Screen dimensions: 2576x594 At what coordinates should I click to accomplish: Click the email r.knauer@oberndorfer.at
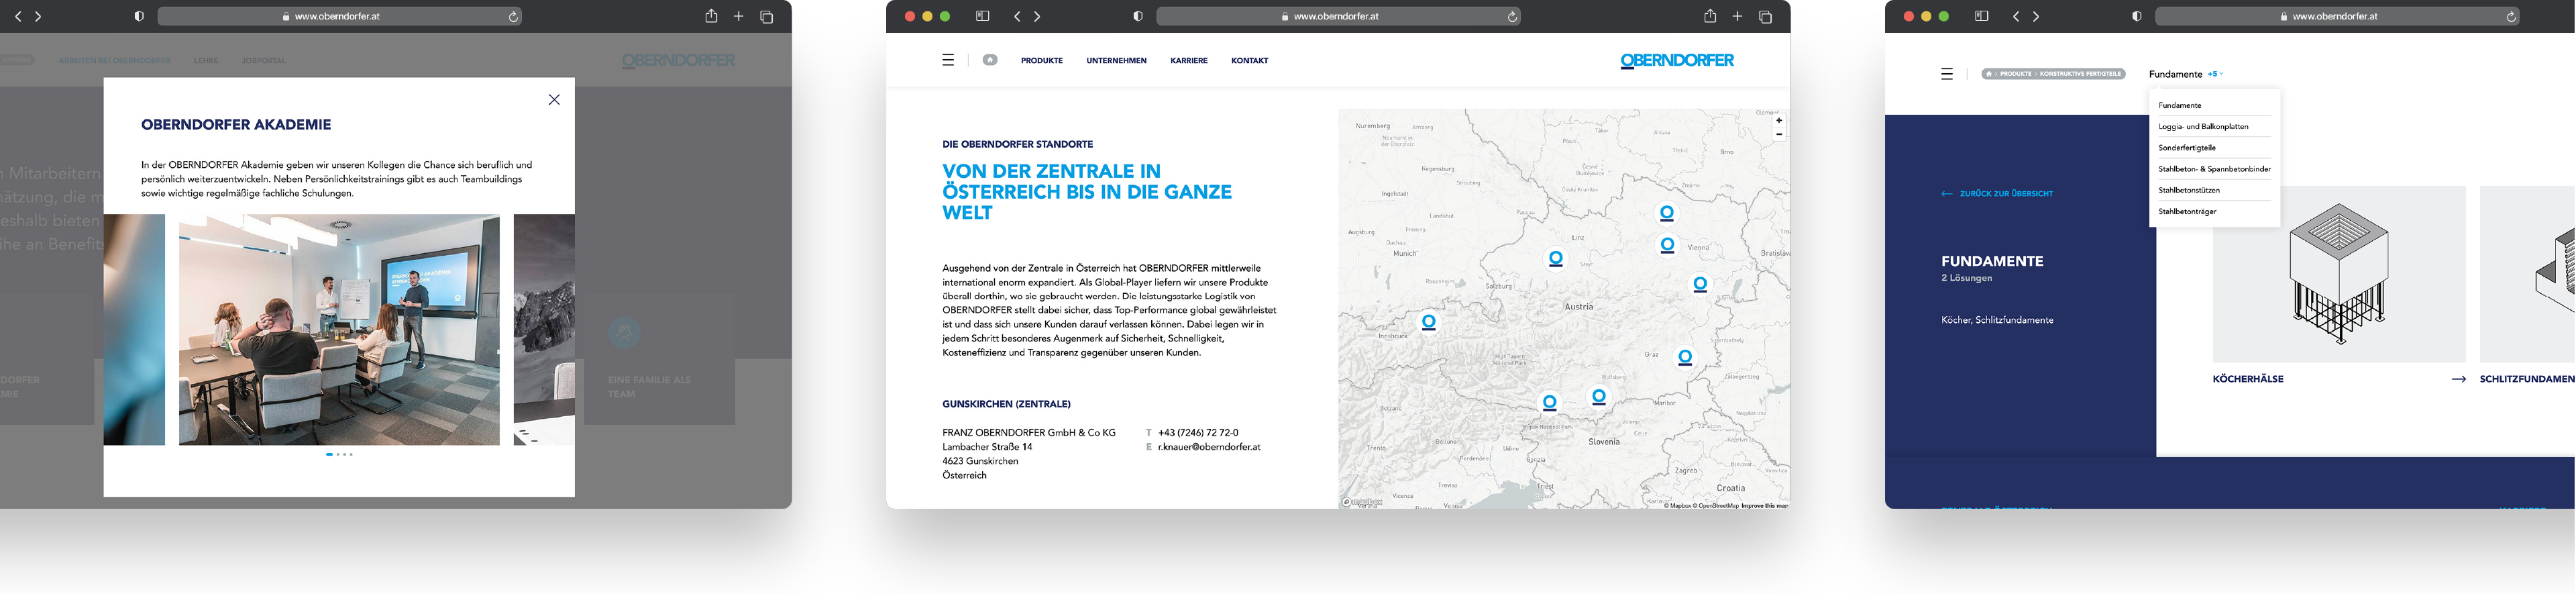click(1209, 447)
